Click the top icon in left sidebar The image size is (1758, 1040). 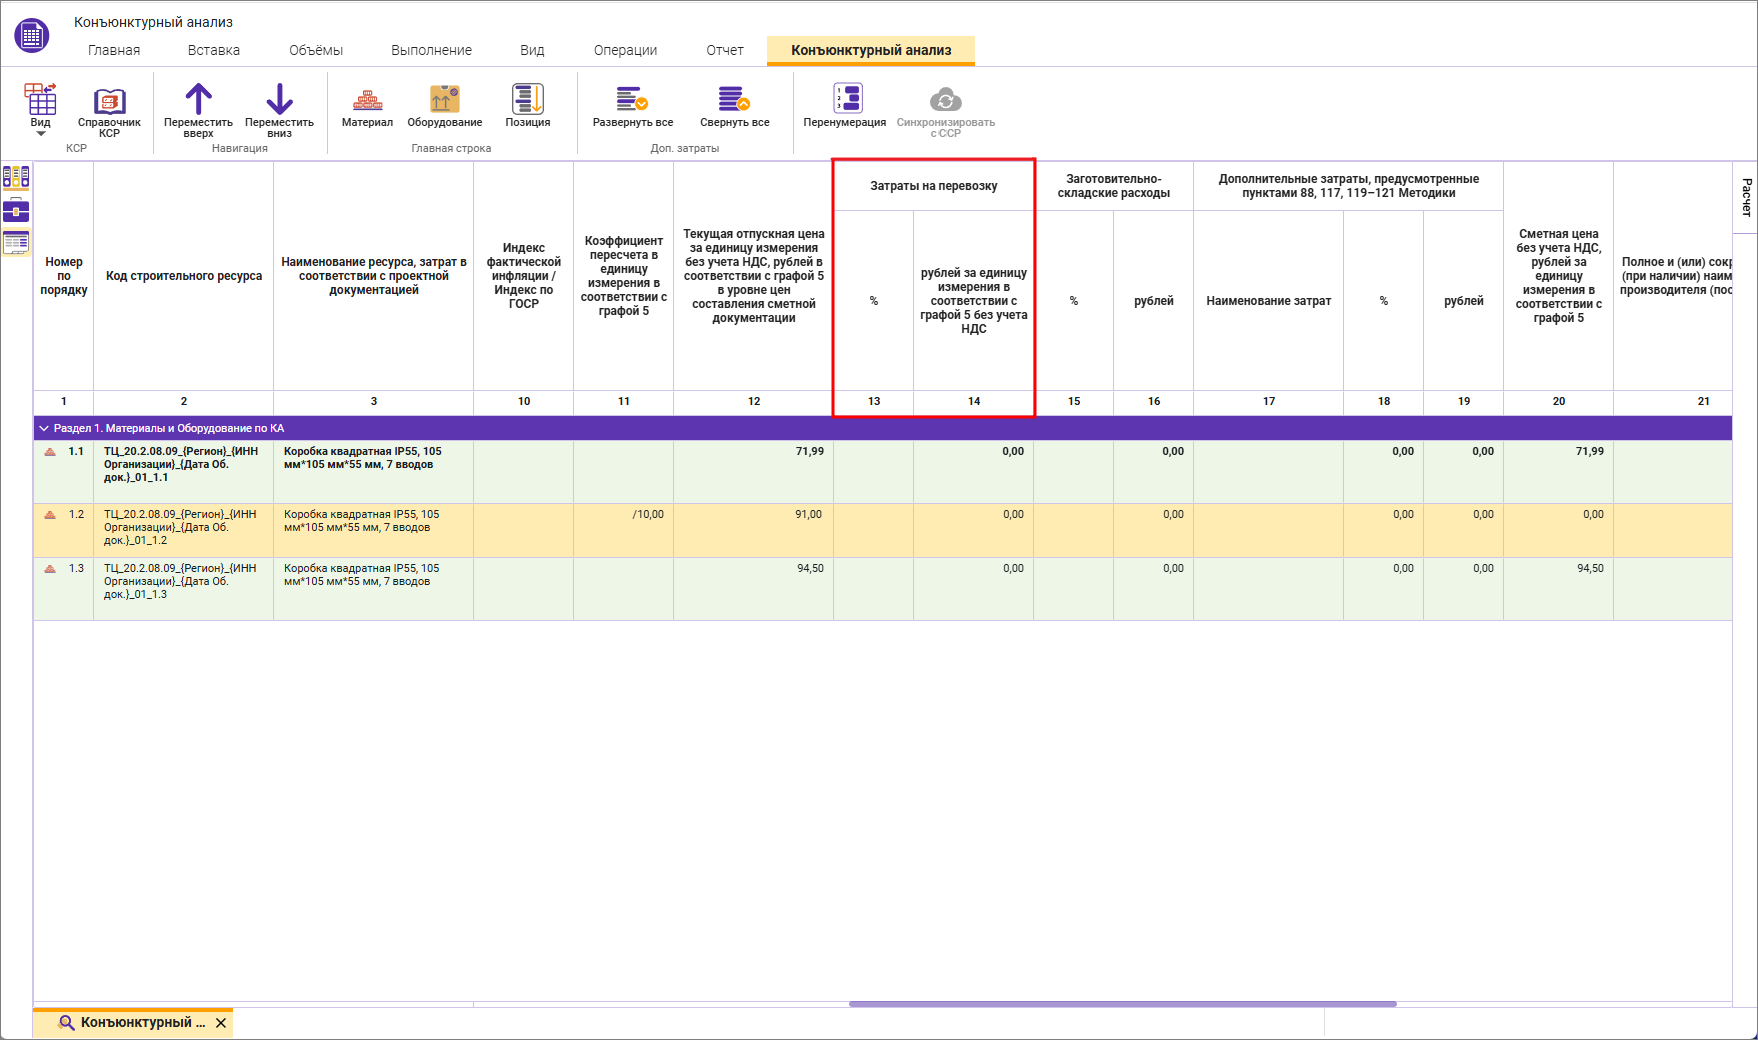pos(16,177)
